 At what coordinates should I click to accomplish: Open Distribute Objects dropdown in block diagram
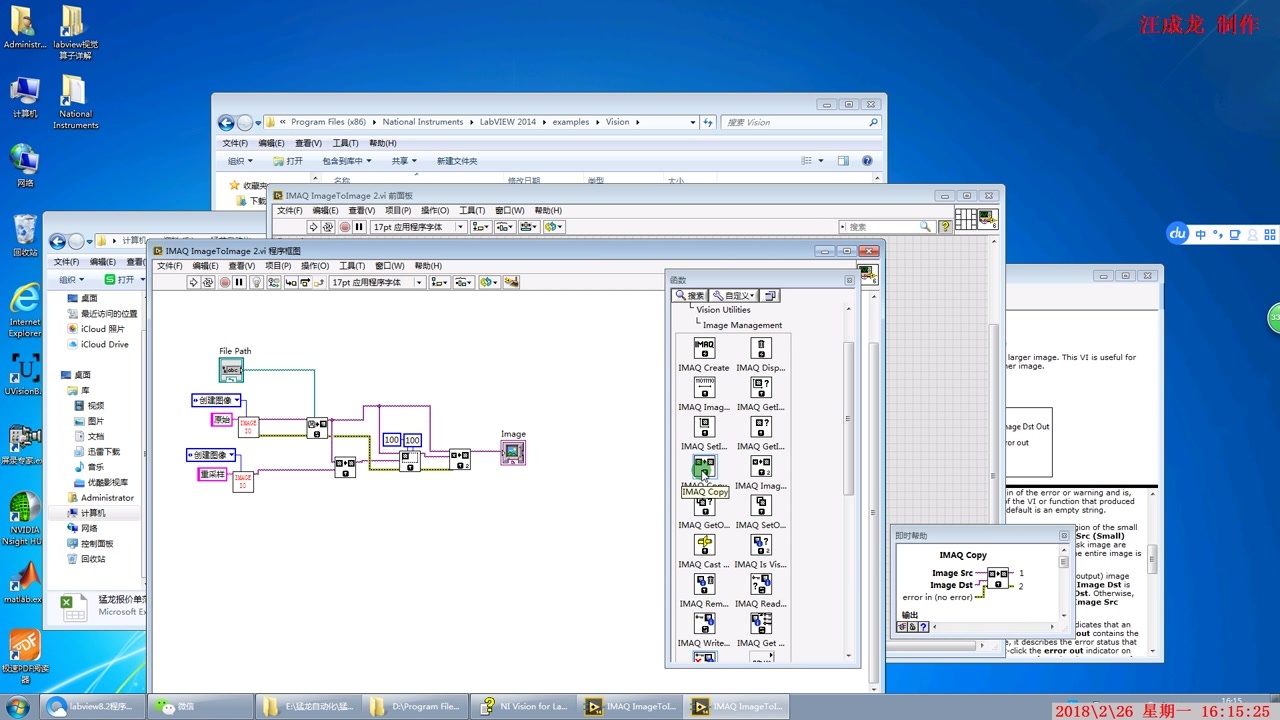pos(464,283)
